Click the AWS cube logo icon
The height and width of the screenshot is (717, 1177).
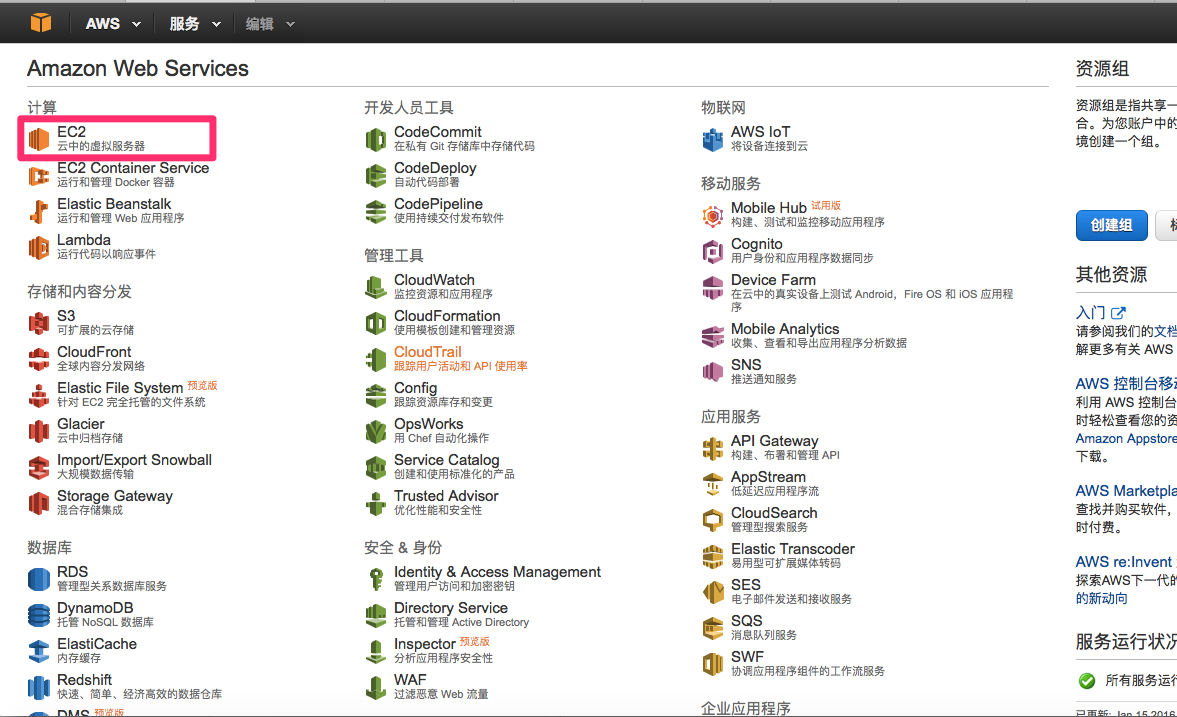coord(41,23)
